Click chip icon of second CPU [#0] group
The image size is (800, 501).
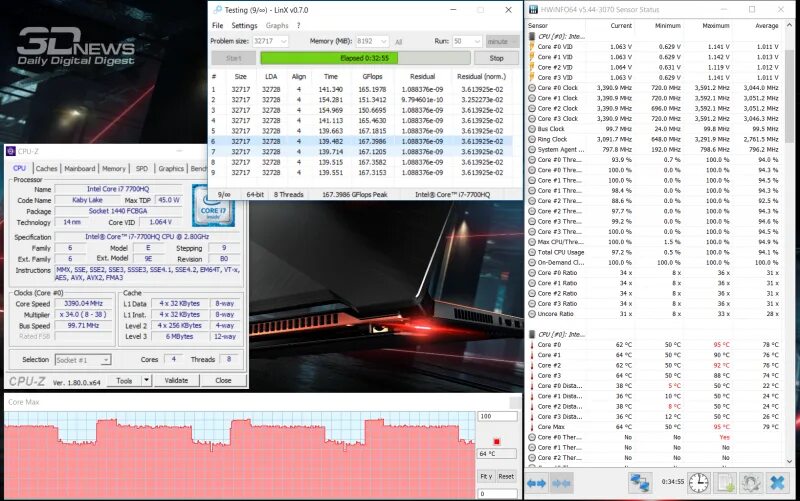point(532,334)
